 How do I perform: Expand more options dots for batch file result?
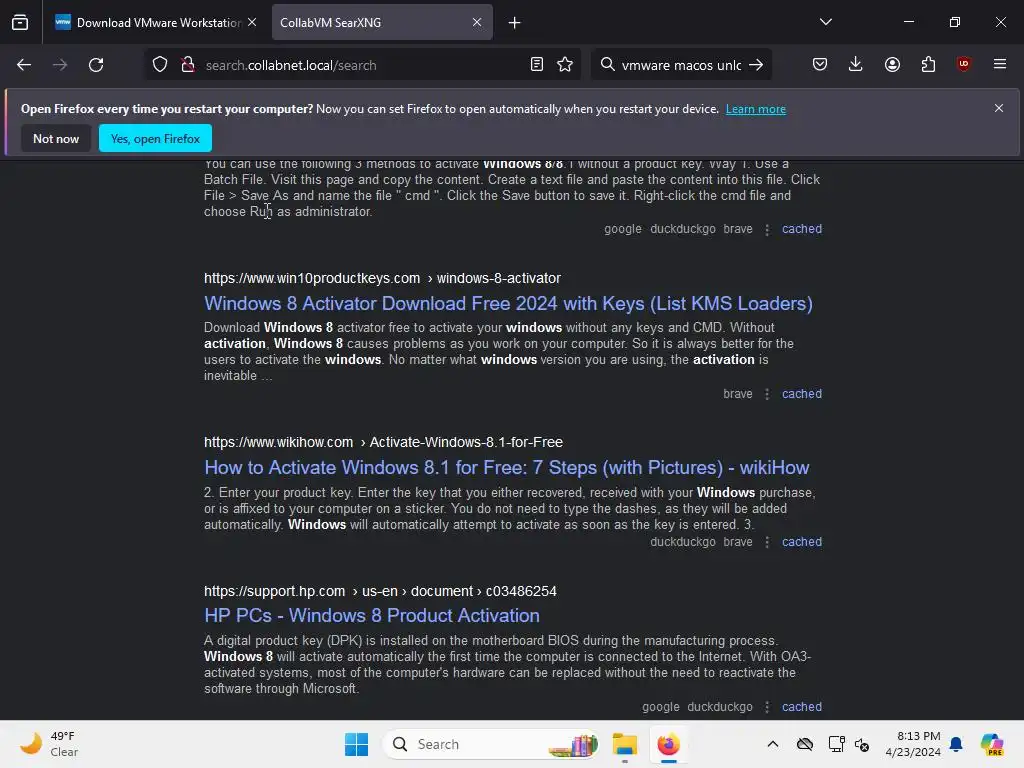pos(767,229)
